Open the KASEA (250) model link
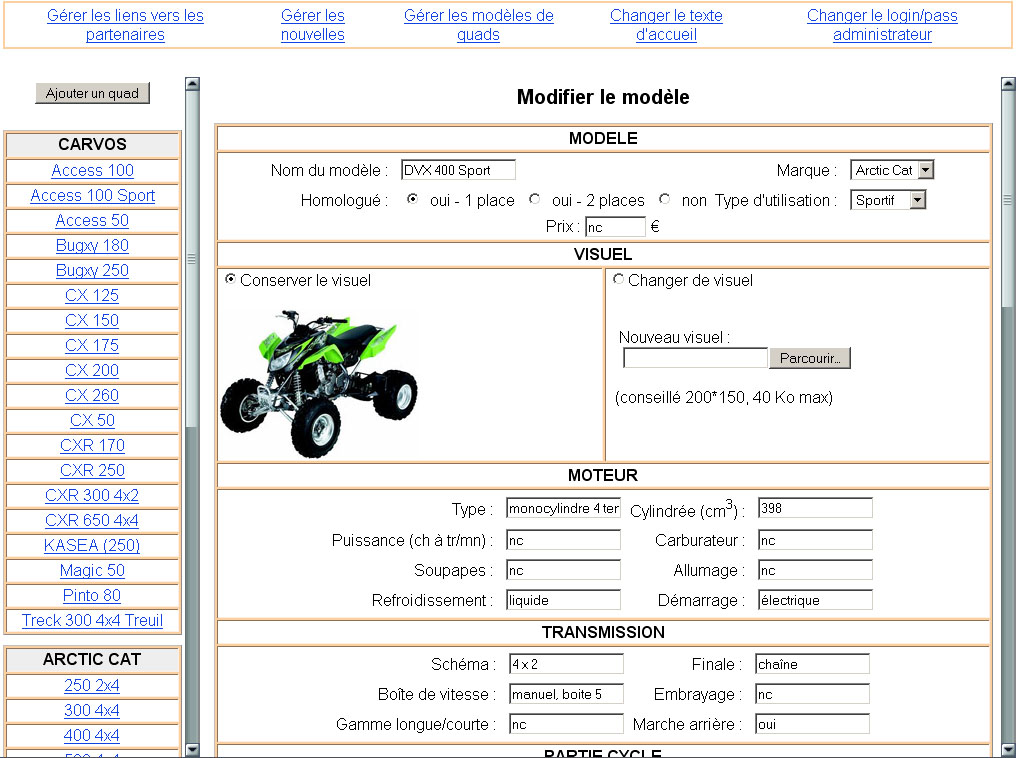The height and width of the screenshot is (758, 1016). point(92,546)
